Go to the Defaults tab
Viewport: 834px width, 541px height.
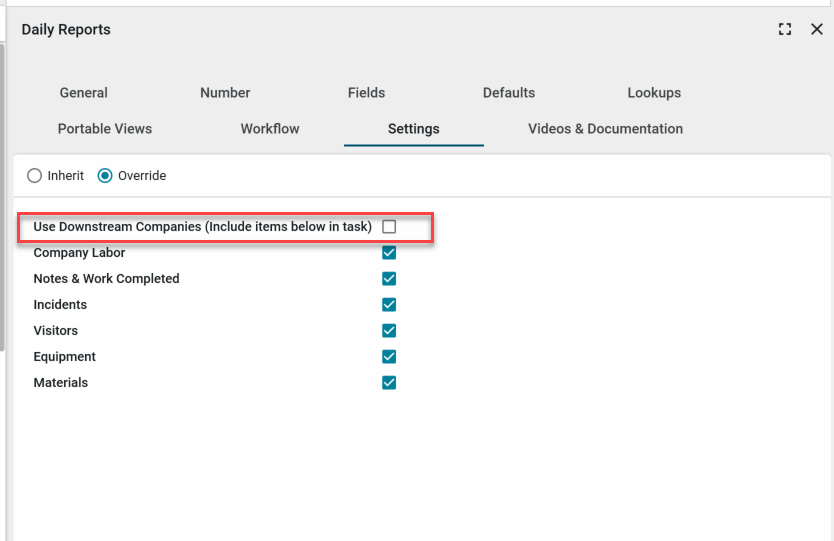(x=509, y=93)
